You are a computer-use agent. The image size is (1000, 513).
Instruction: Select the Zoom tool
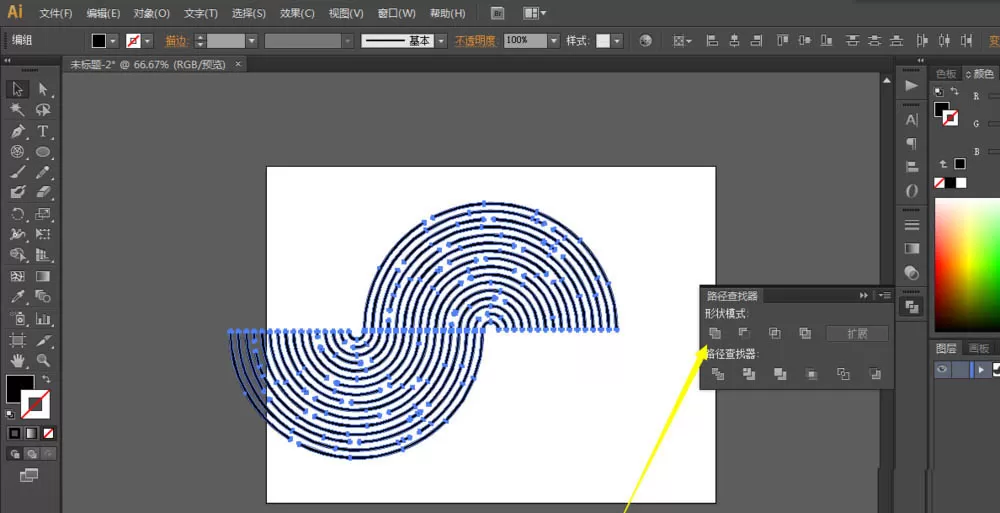point(43,361)
